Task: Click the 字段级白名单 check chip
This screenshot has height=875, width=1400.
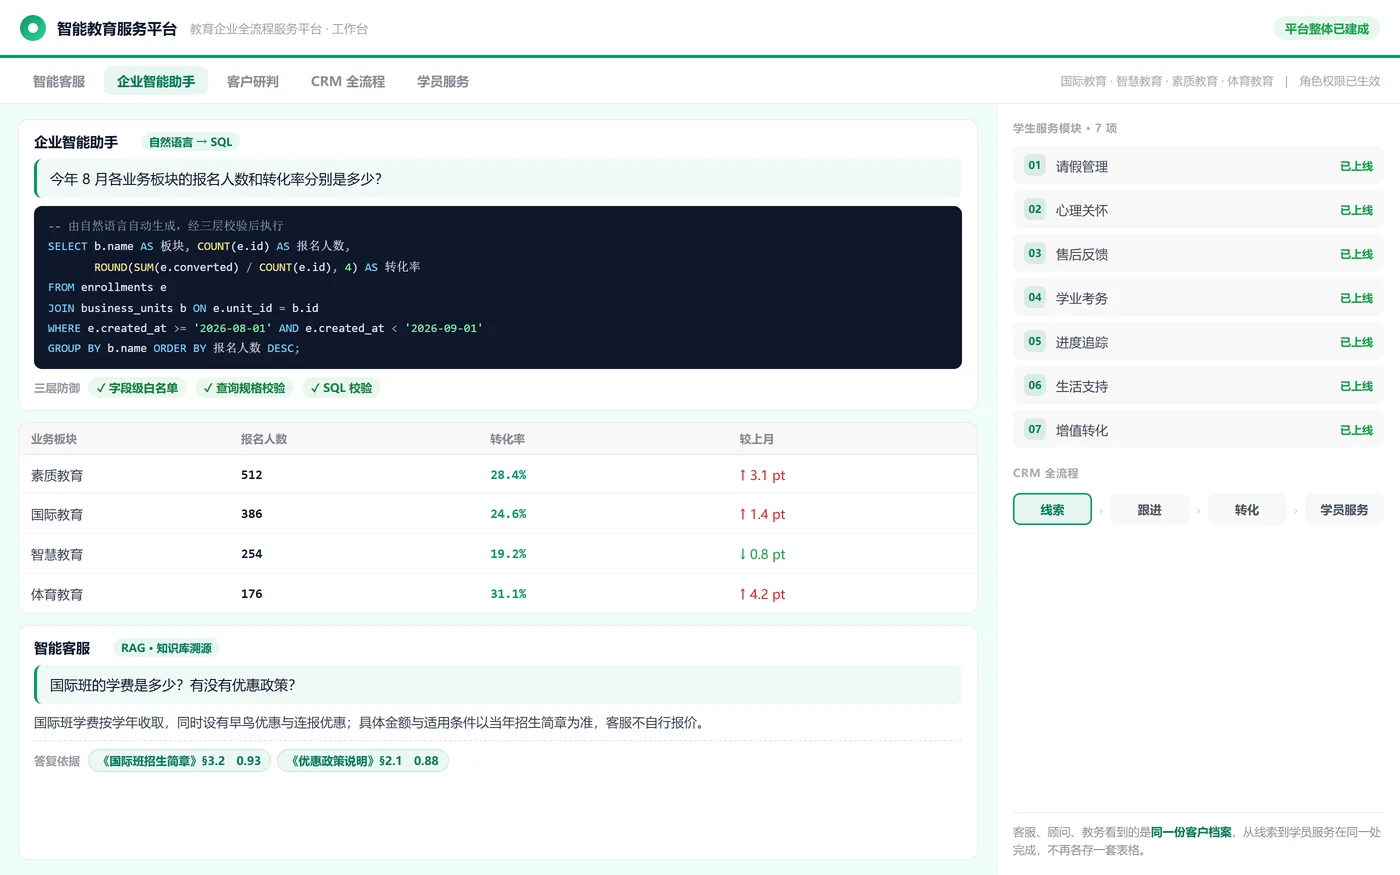Action: point(138,388)
